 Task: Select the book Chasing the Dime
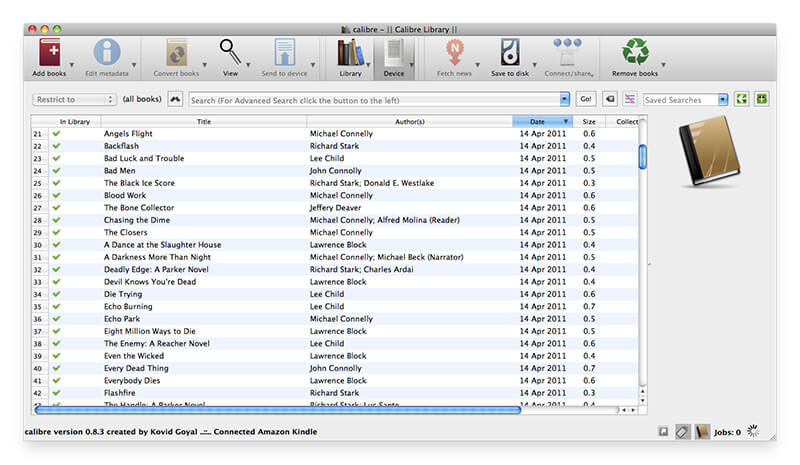pos(334,220)
